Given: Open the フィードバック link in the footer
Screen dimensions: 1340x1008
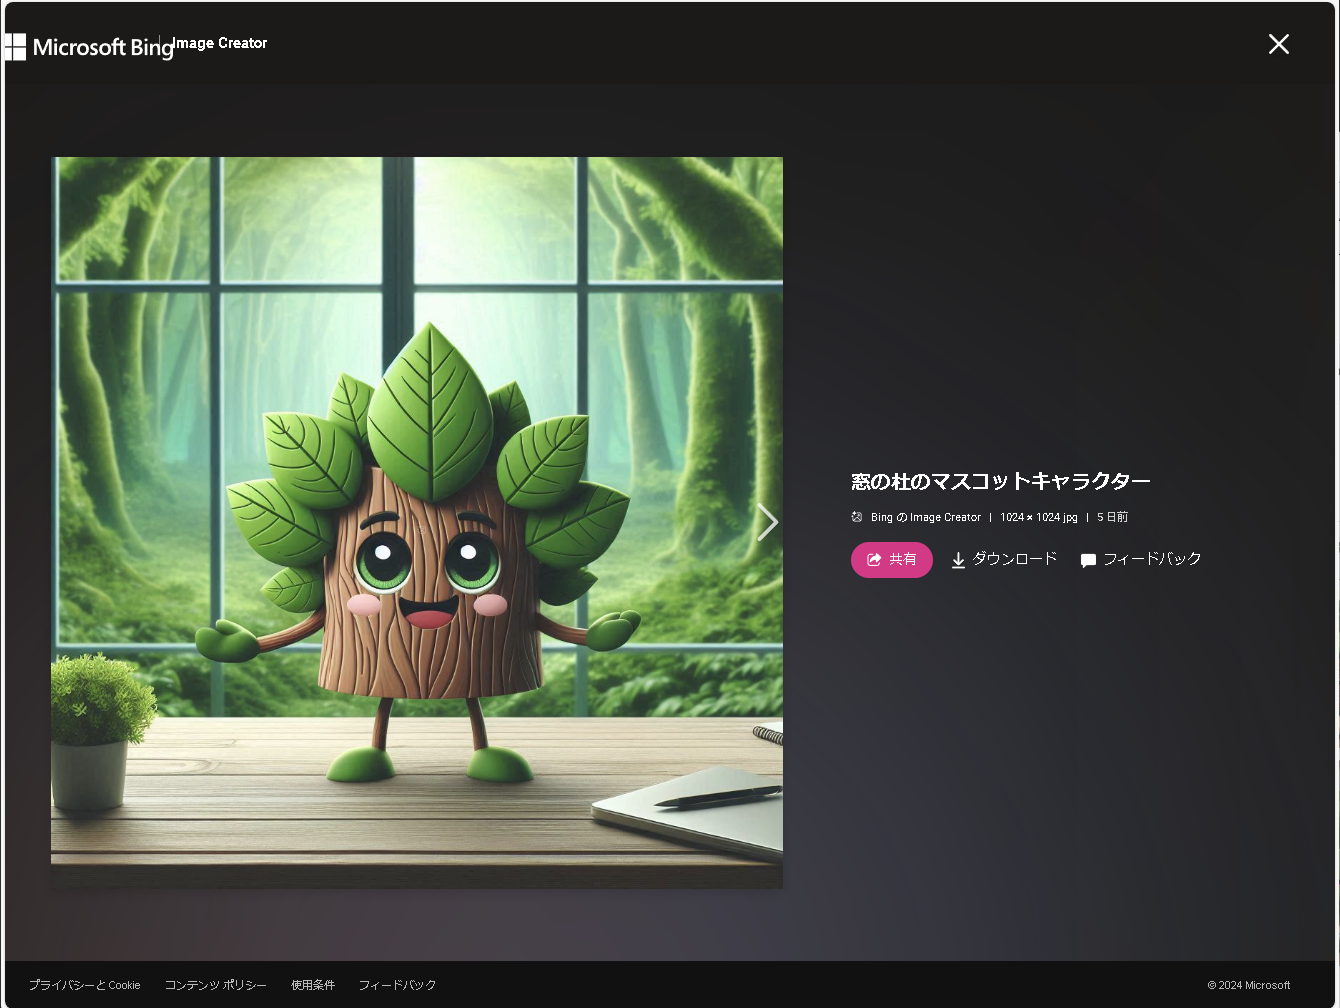Looking at the screenshot, I should tap(397, 985).
